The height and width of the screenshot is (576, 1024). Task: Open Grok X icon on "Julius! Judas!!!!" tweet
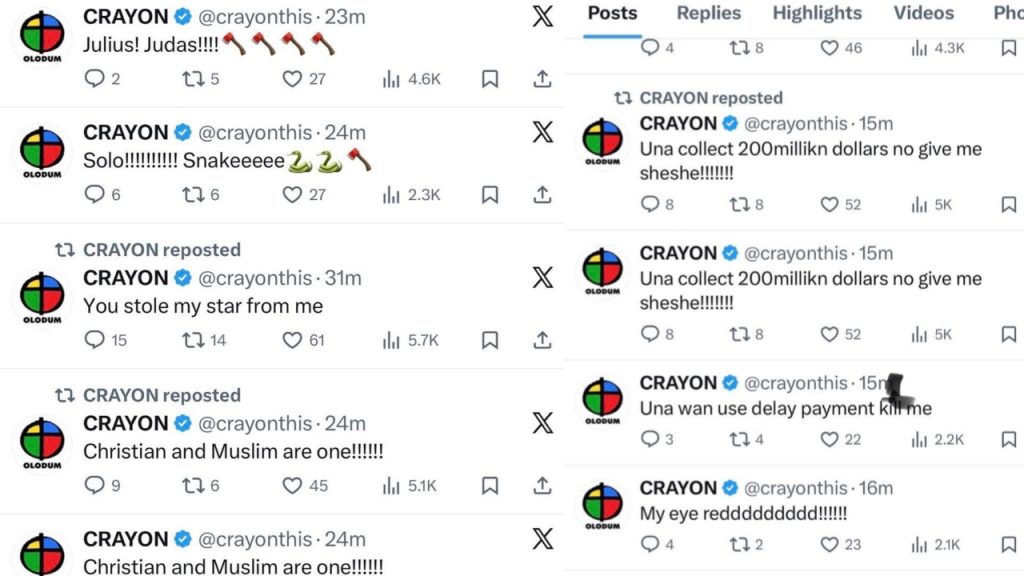pyautogui.click(x=542, y=17)
